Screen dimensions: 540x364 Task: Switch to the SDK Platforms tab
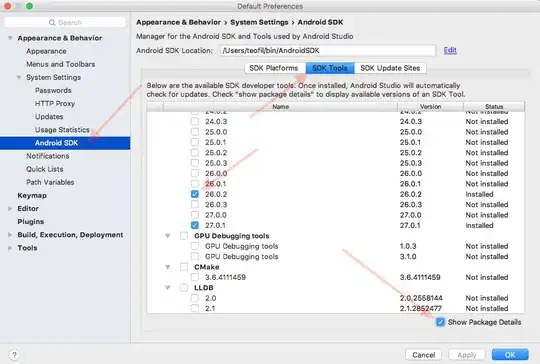(x=274, y=68)
